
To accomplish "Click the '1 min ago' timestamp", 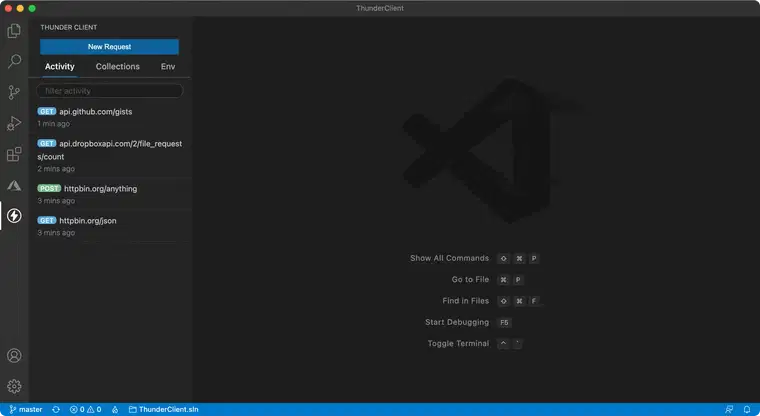I will coord(53,124).
